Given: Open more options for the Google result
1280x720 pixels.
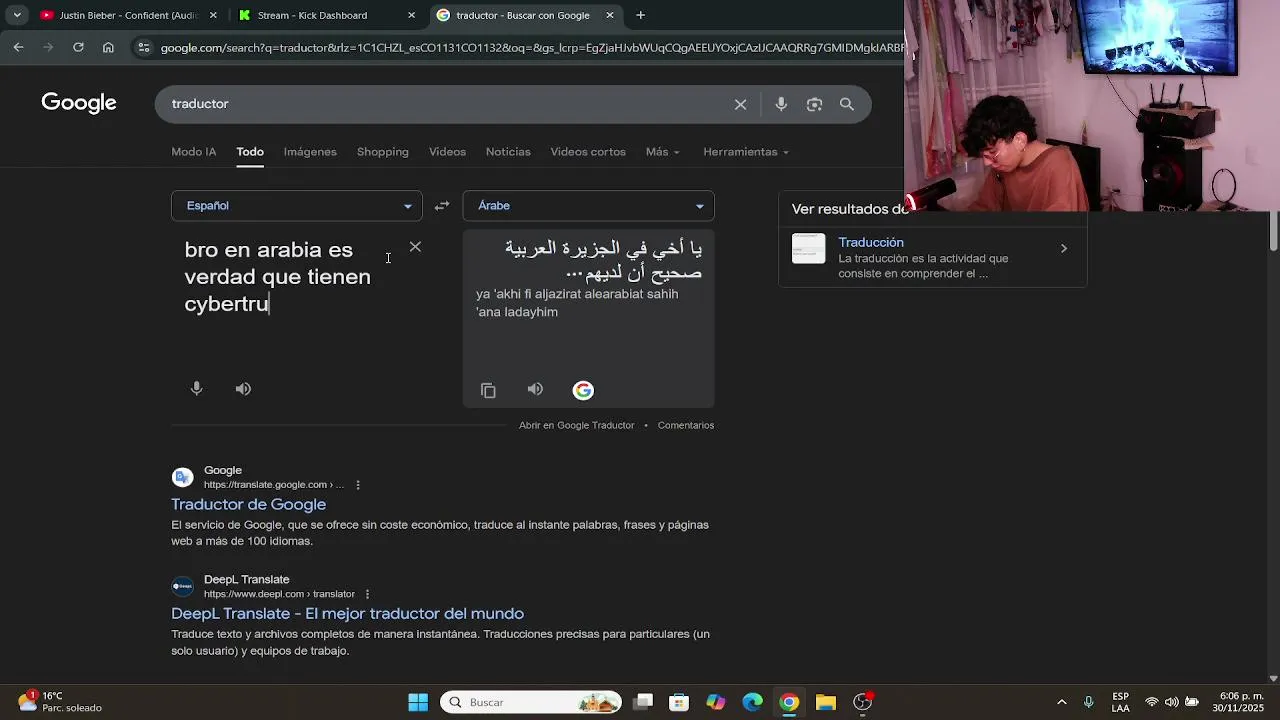Looking at the screenshot, I should coord(358,485).
